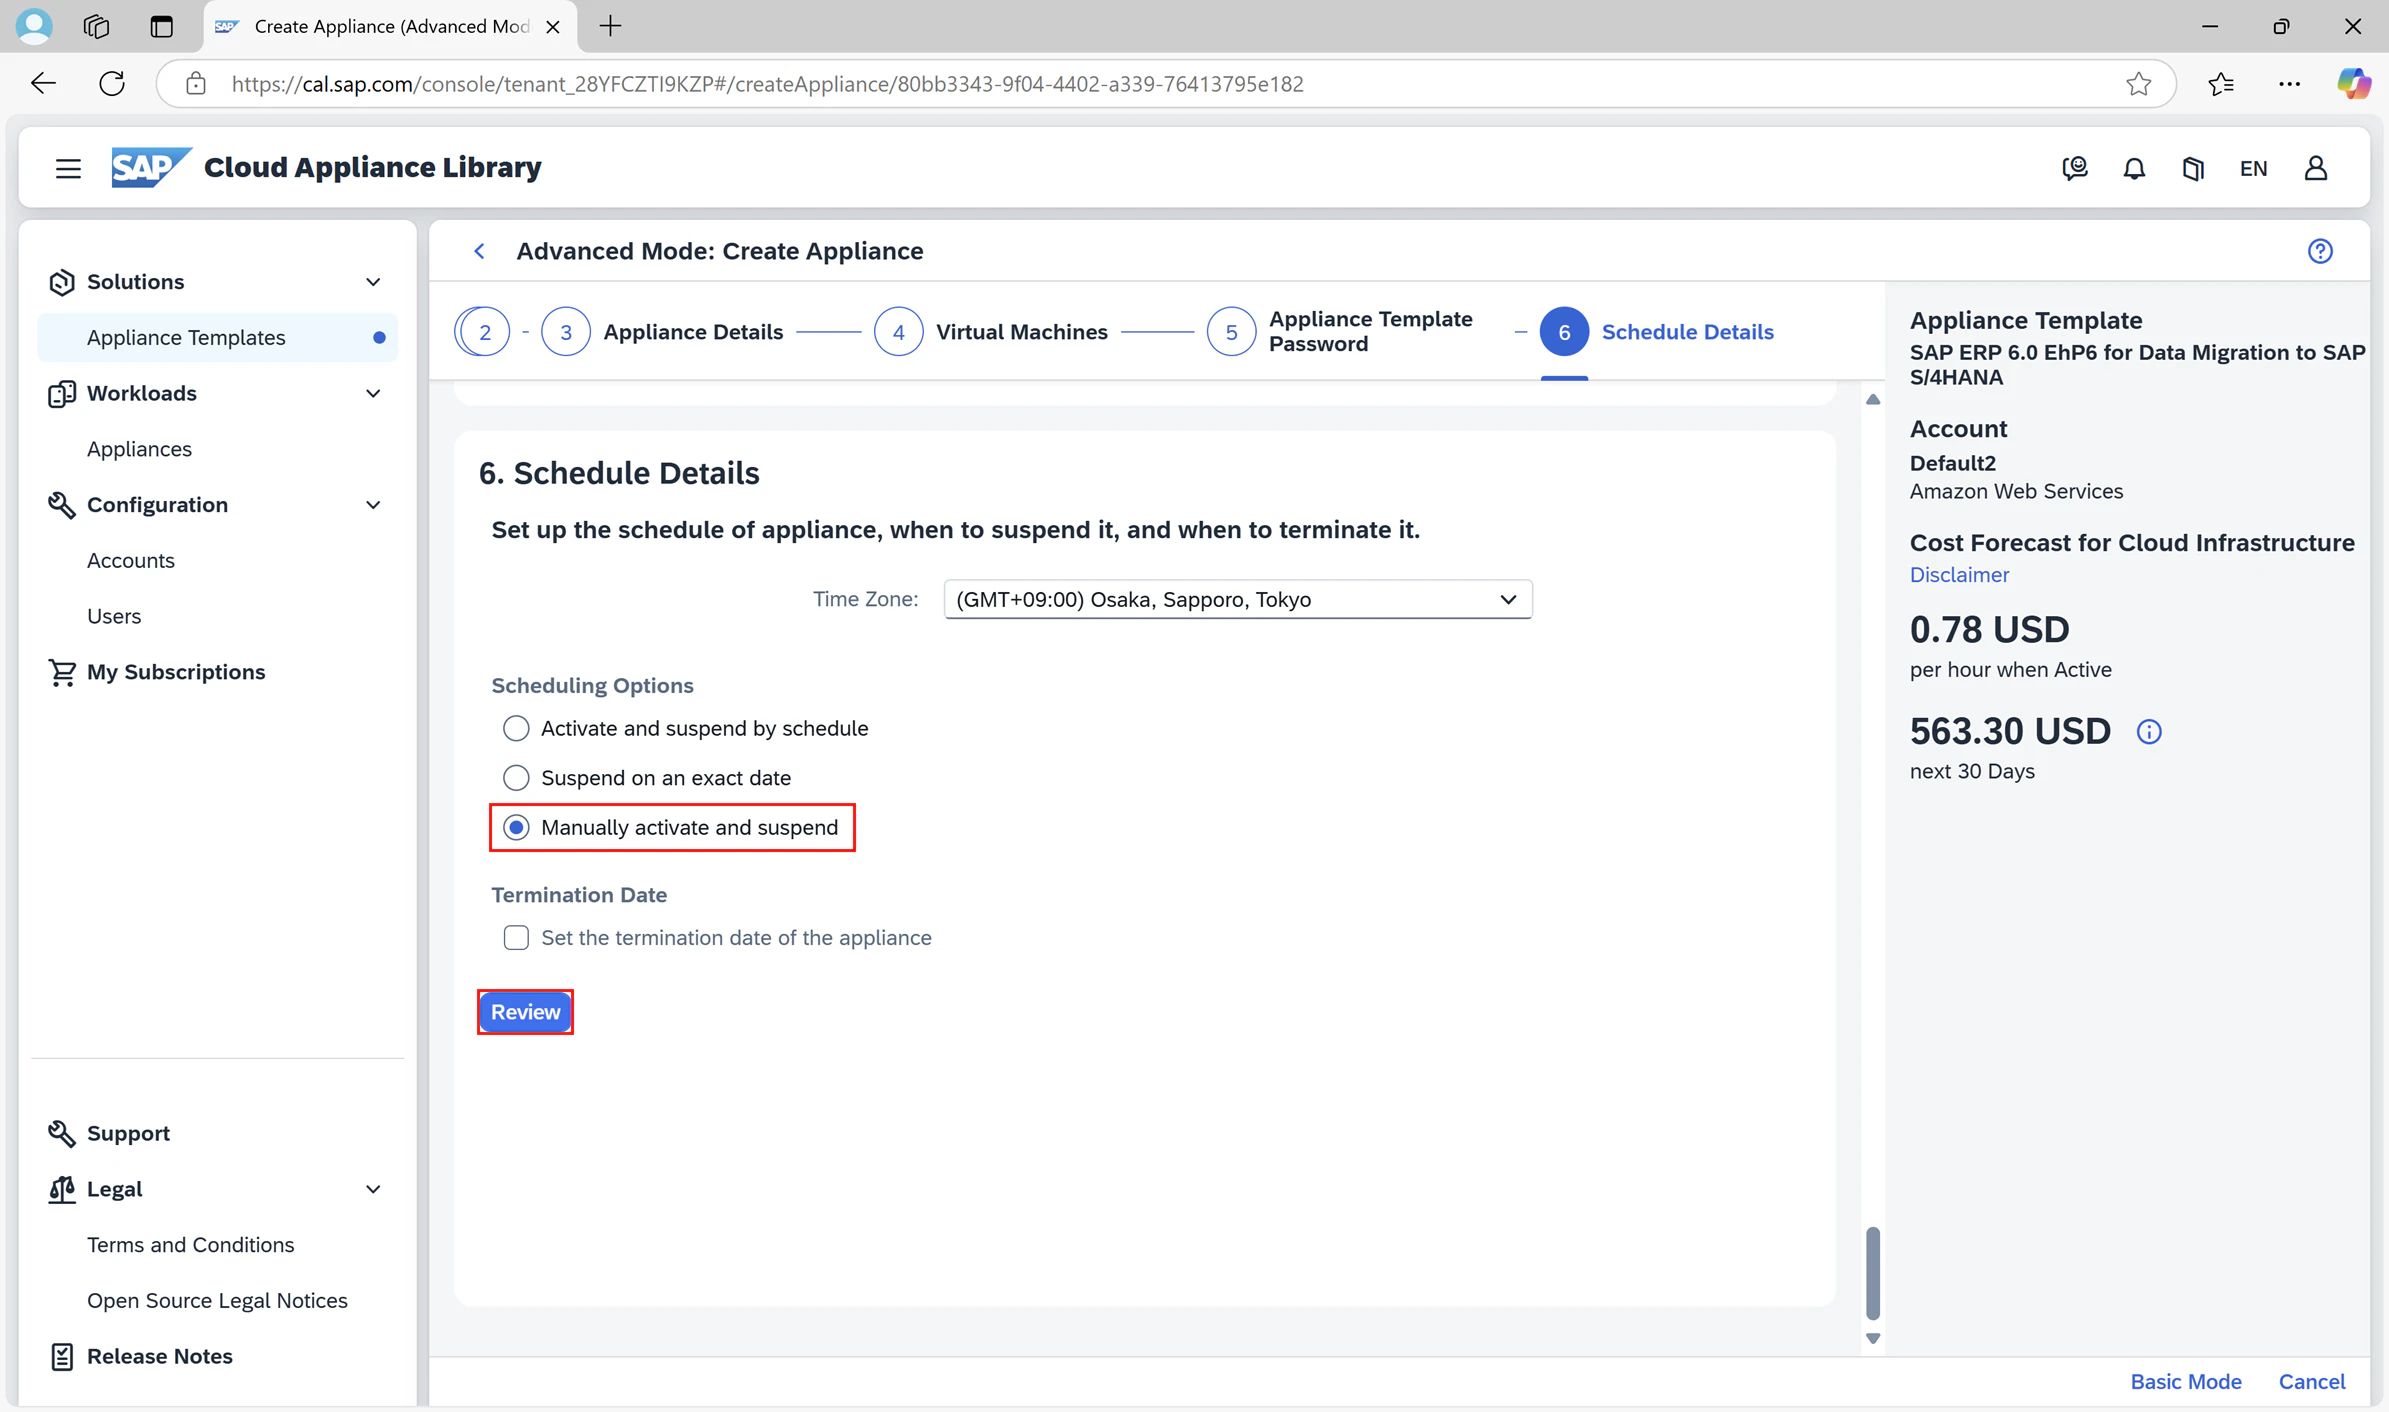The width and height of the screenshot is (2389, 1412).
Task: Select step 6 Schedule Details
Action: [1657, 332]
